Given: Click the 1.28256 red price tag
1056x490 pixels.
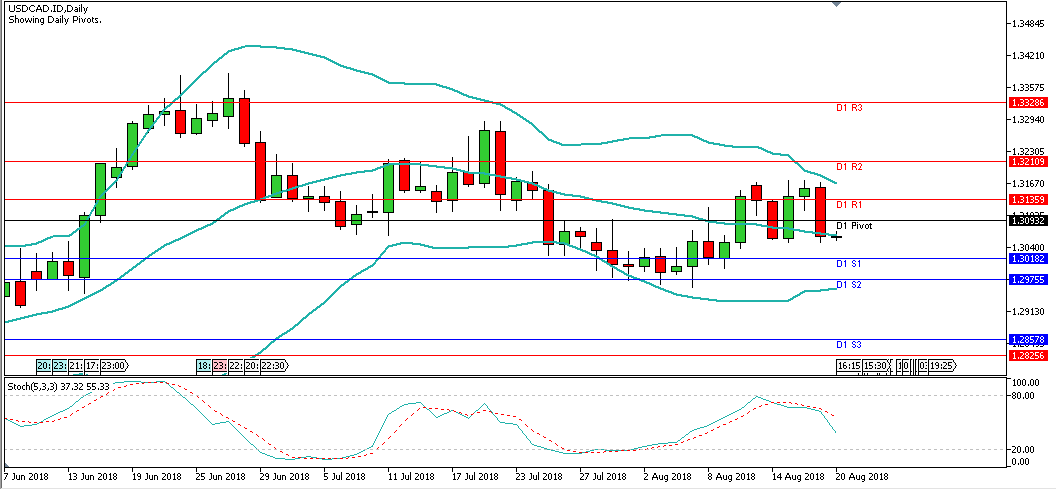Looking at the screenshot, I should coord(1028,355).
